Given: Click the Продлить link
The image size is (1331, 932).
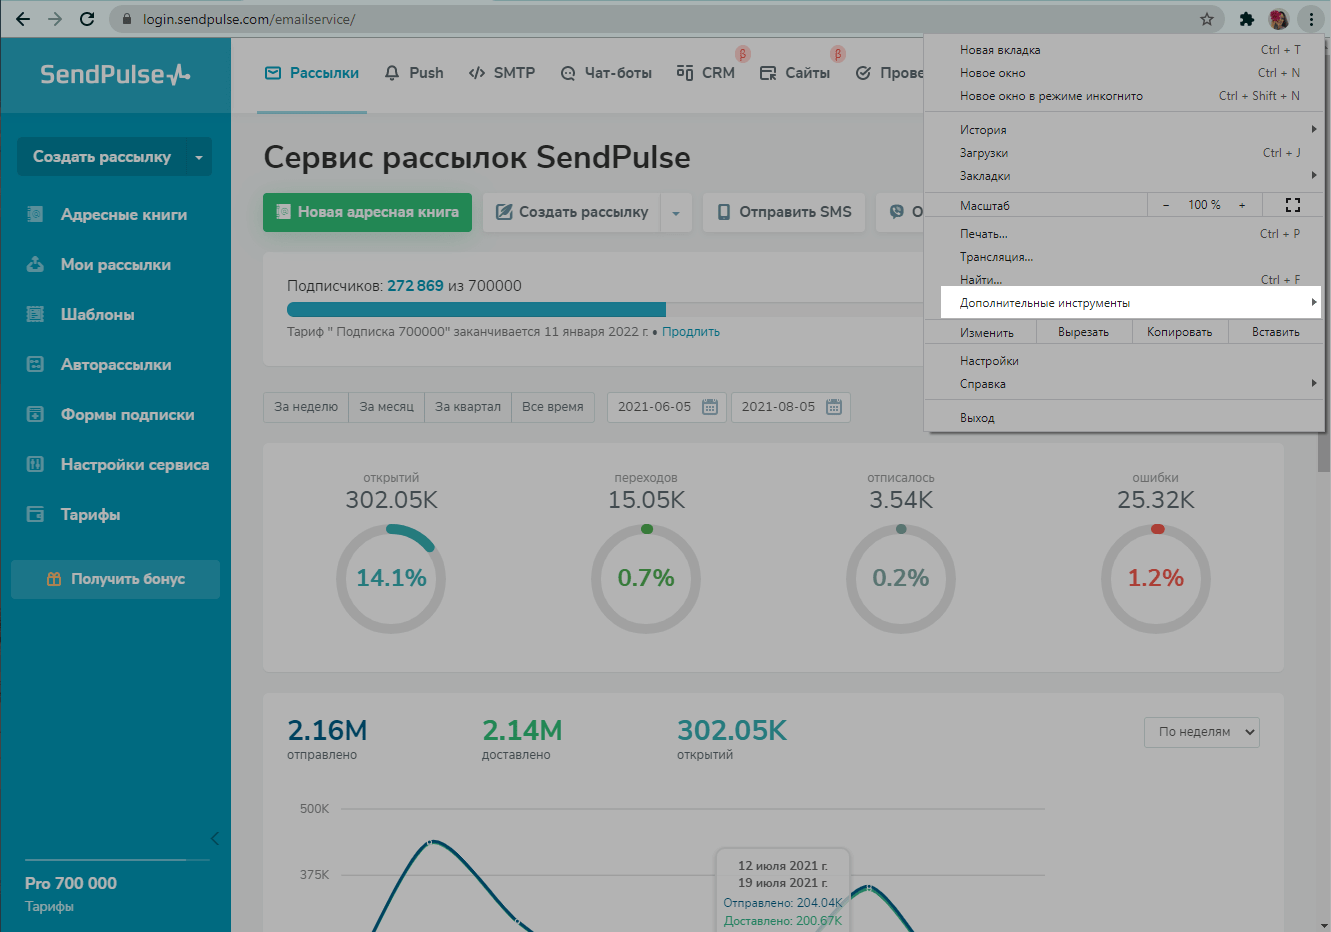Looking at the screenshot, I should 690,332.
